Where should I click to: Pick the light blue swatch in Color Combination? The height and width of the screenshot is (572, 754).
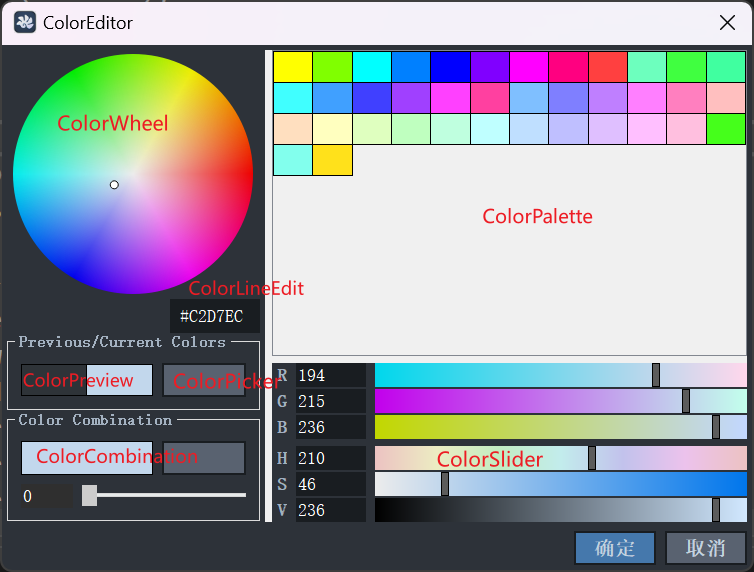pyautogui.click(x=87, y=458)
